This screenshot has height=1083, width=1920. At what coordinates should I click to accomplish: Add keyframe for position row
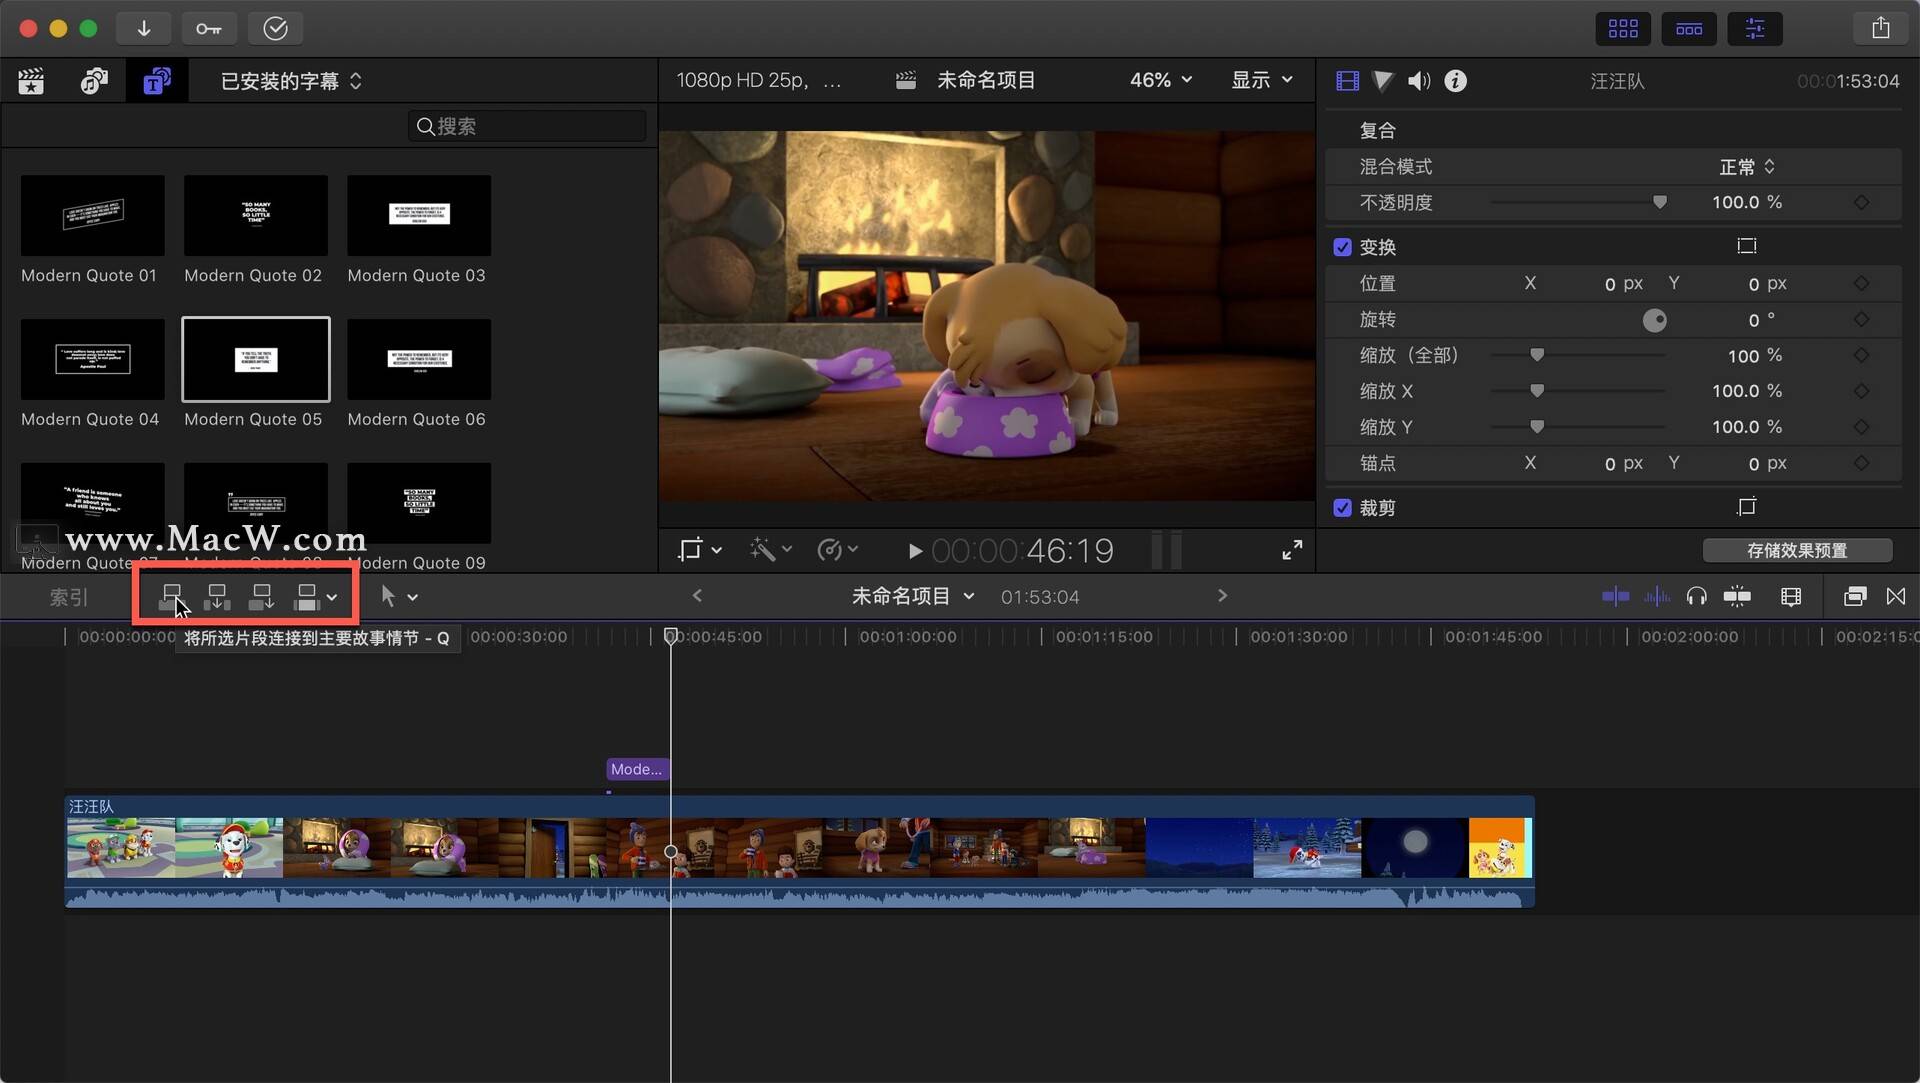(x=1861, y=284)
